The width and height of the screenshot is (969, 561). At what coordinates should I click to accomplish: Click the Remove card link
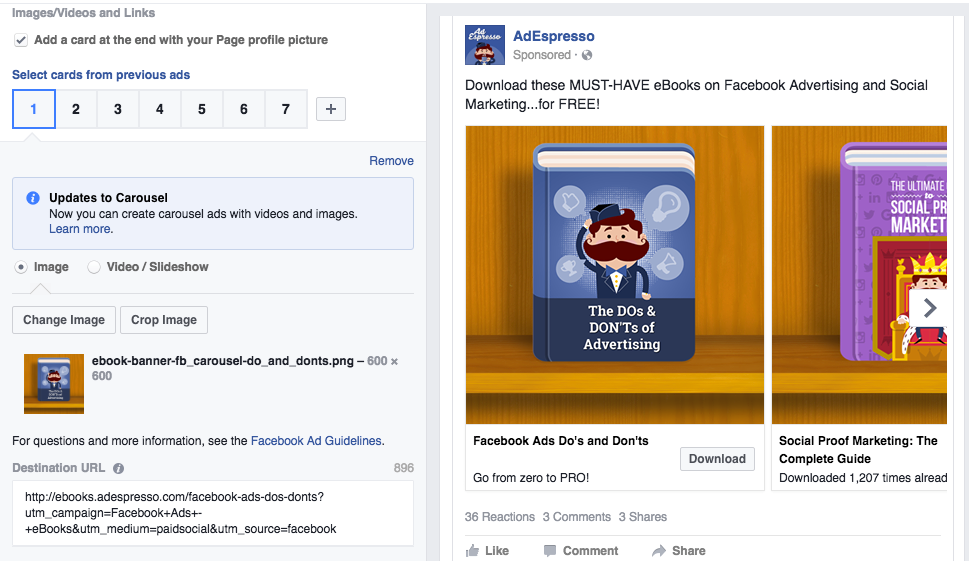click(391, 161)
